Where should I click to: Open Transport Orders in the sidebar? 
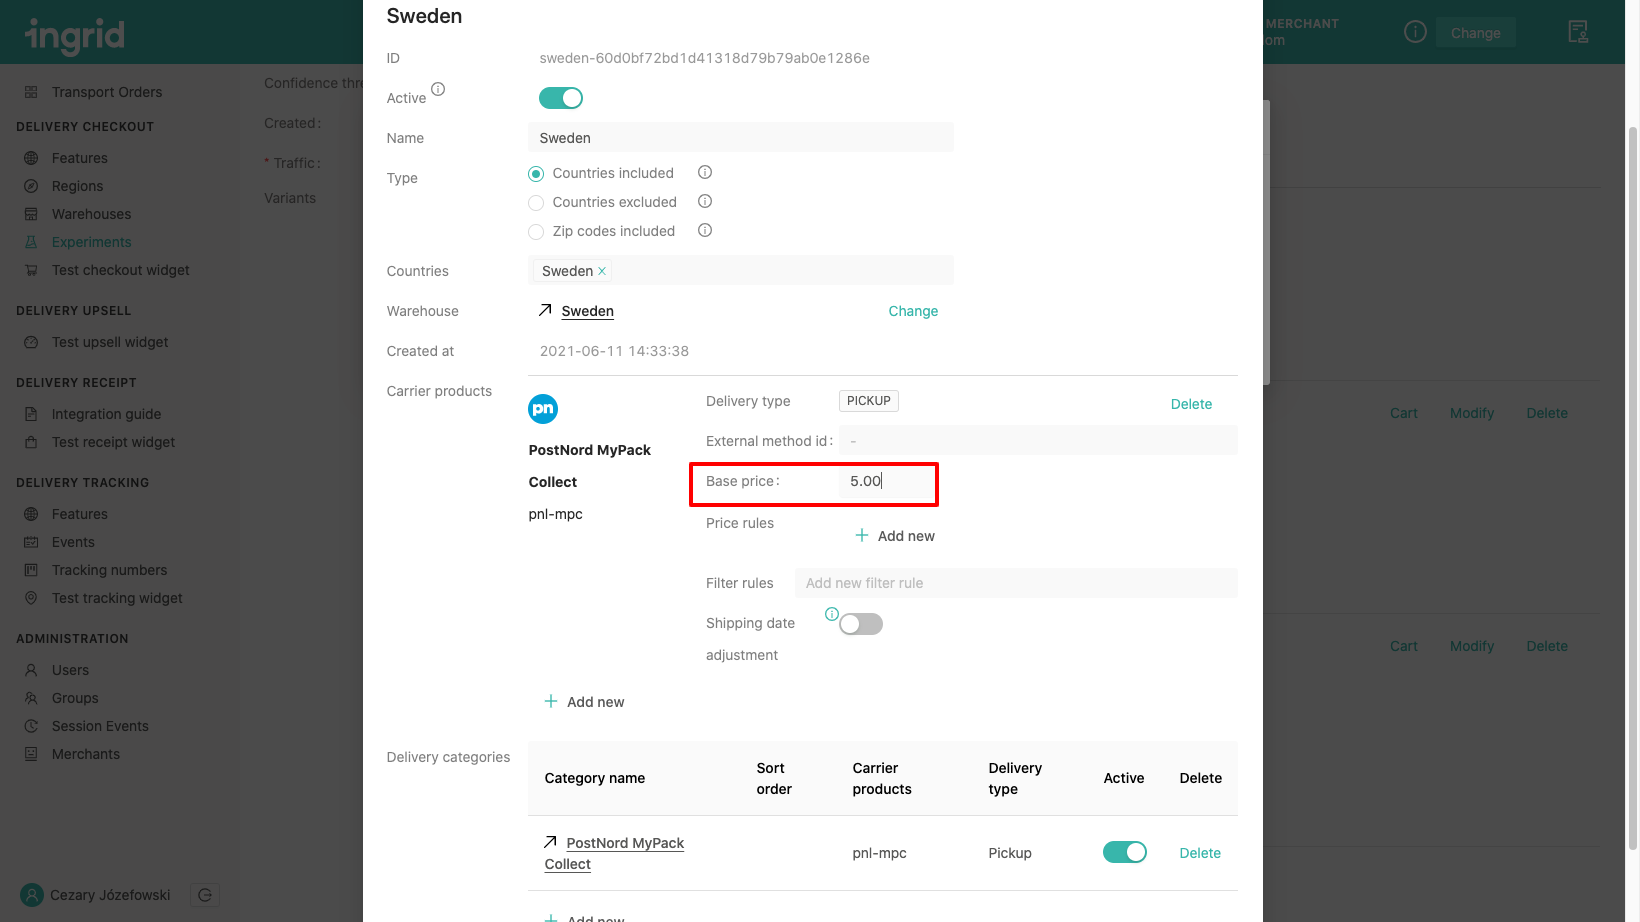pyautogui.click(x=106, y=92)
